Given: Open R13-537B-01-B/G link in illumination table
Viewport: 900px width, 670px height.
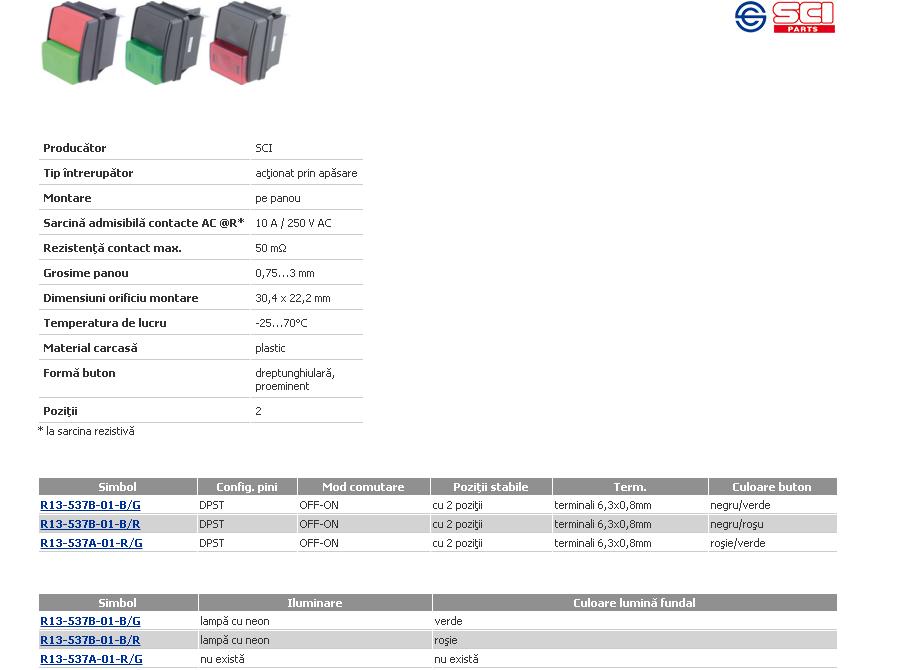Looking at the screenshot, I should tap(90, 621).
